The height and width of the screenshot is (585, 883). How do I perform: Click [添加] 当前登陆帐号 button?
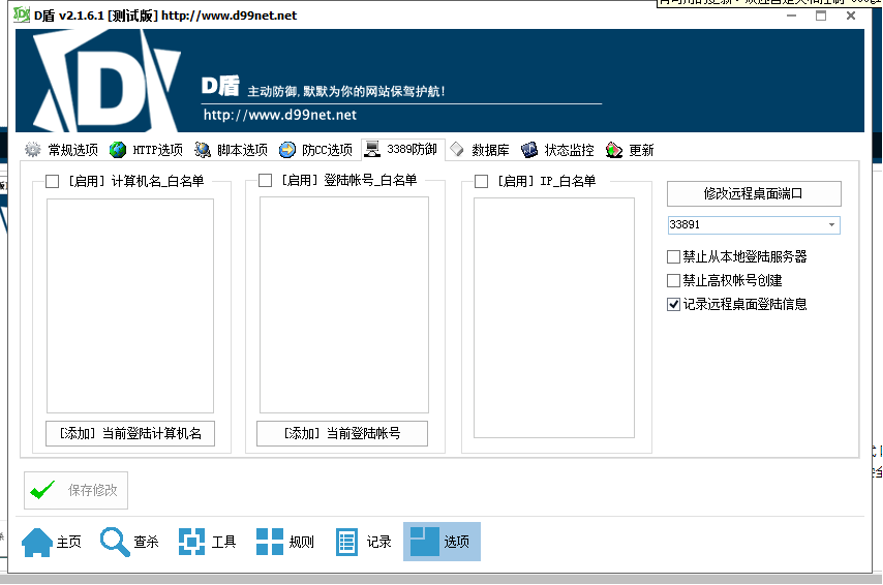[342, 434]
